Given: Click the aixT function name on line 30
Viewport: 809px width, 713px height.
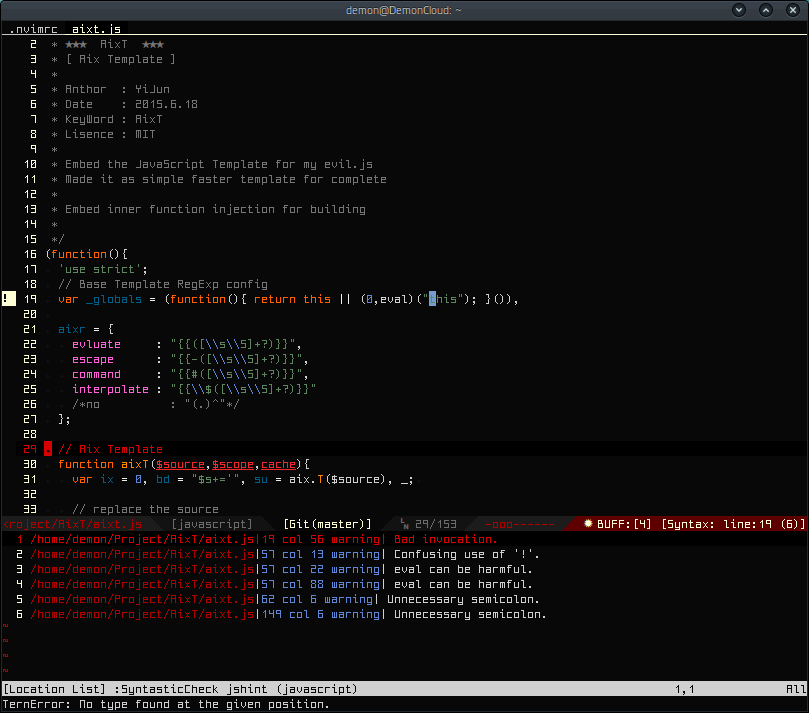Looking at the screenshot, I should [x=135, y=464].
